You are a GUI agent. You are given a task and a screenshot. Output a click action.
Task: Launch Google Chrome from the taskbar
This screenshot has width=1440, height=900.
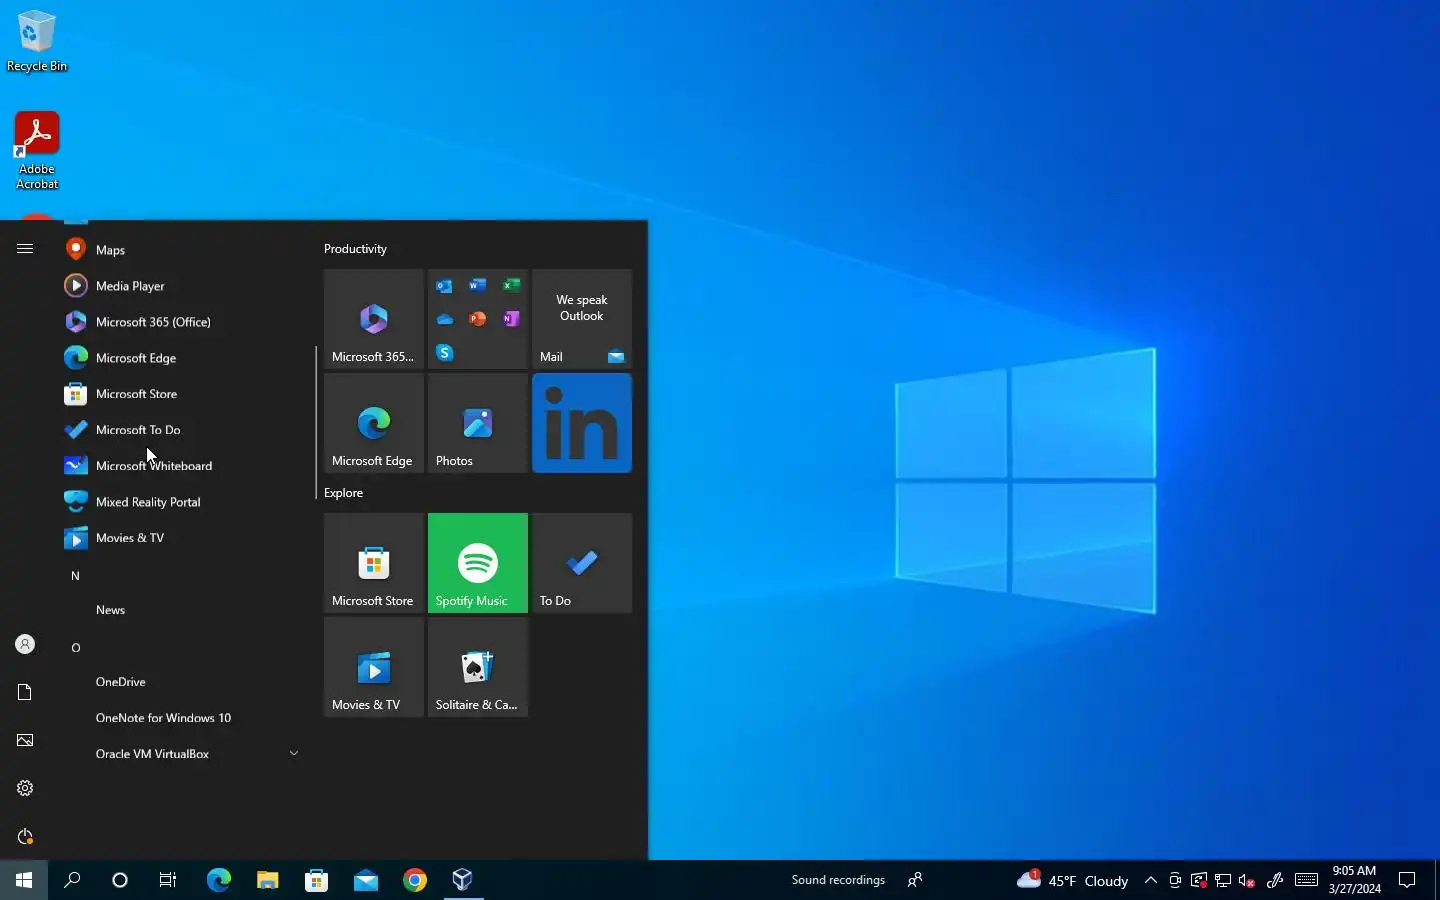click(x=414, y=880)
